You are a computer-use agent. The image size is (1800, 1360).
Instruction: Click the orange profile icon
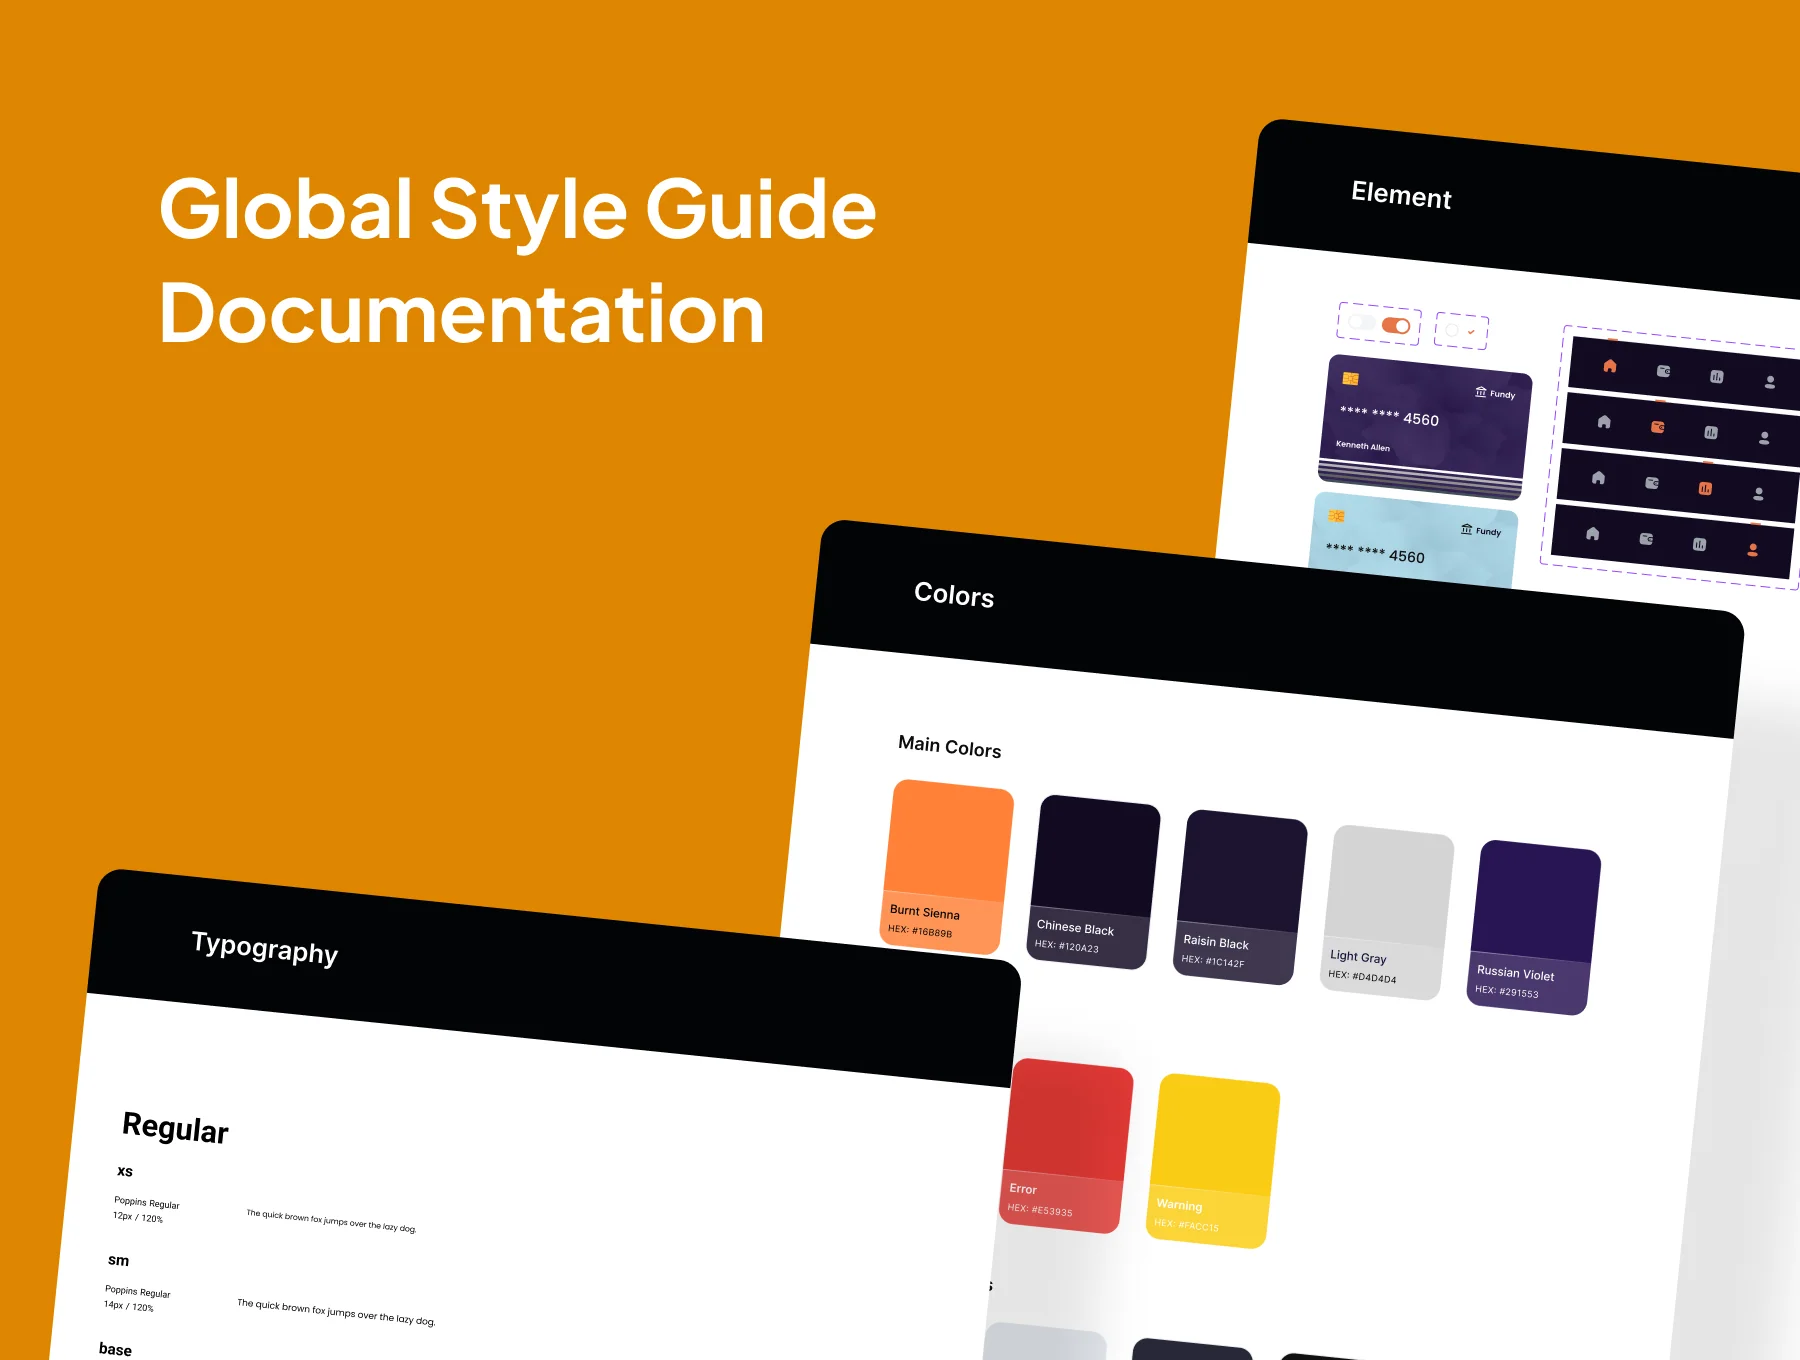[x=1753, y=550]
